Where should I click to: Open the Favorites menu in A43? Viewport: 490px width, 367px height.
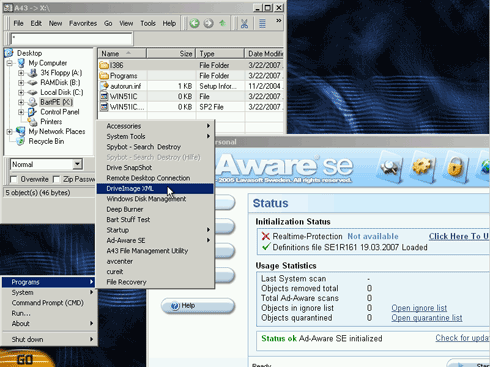83,23
